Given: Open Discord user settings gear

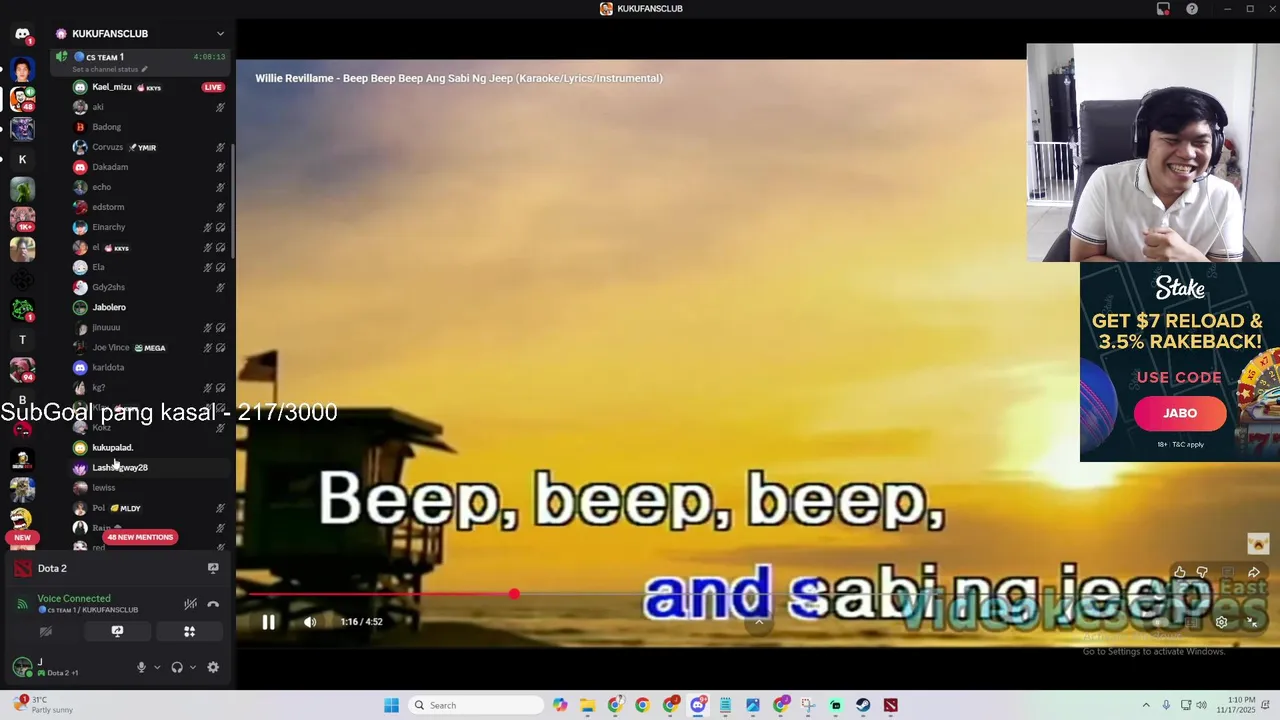Looking at the screenshot, I should click(x=213, y=667).
